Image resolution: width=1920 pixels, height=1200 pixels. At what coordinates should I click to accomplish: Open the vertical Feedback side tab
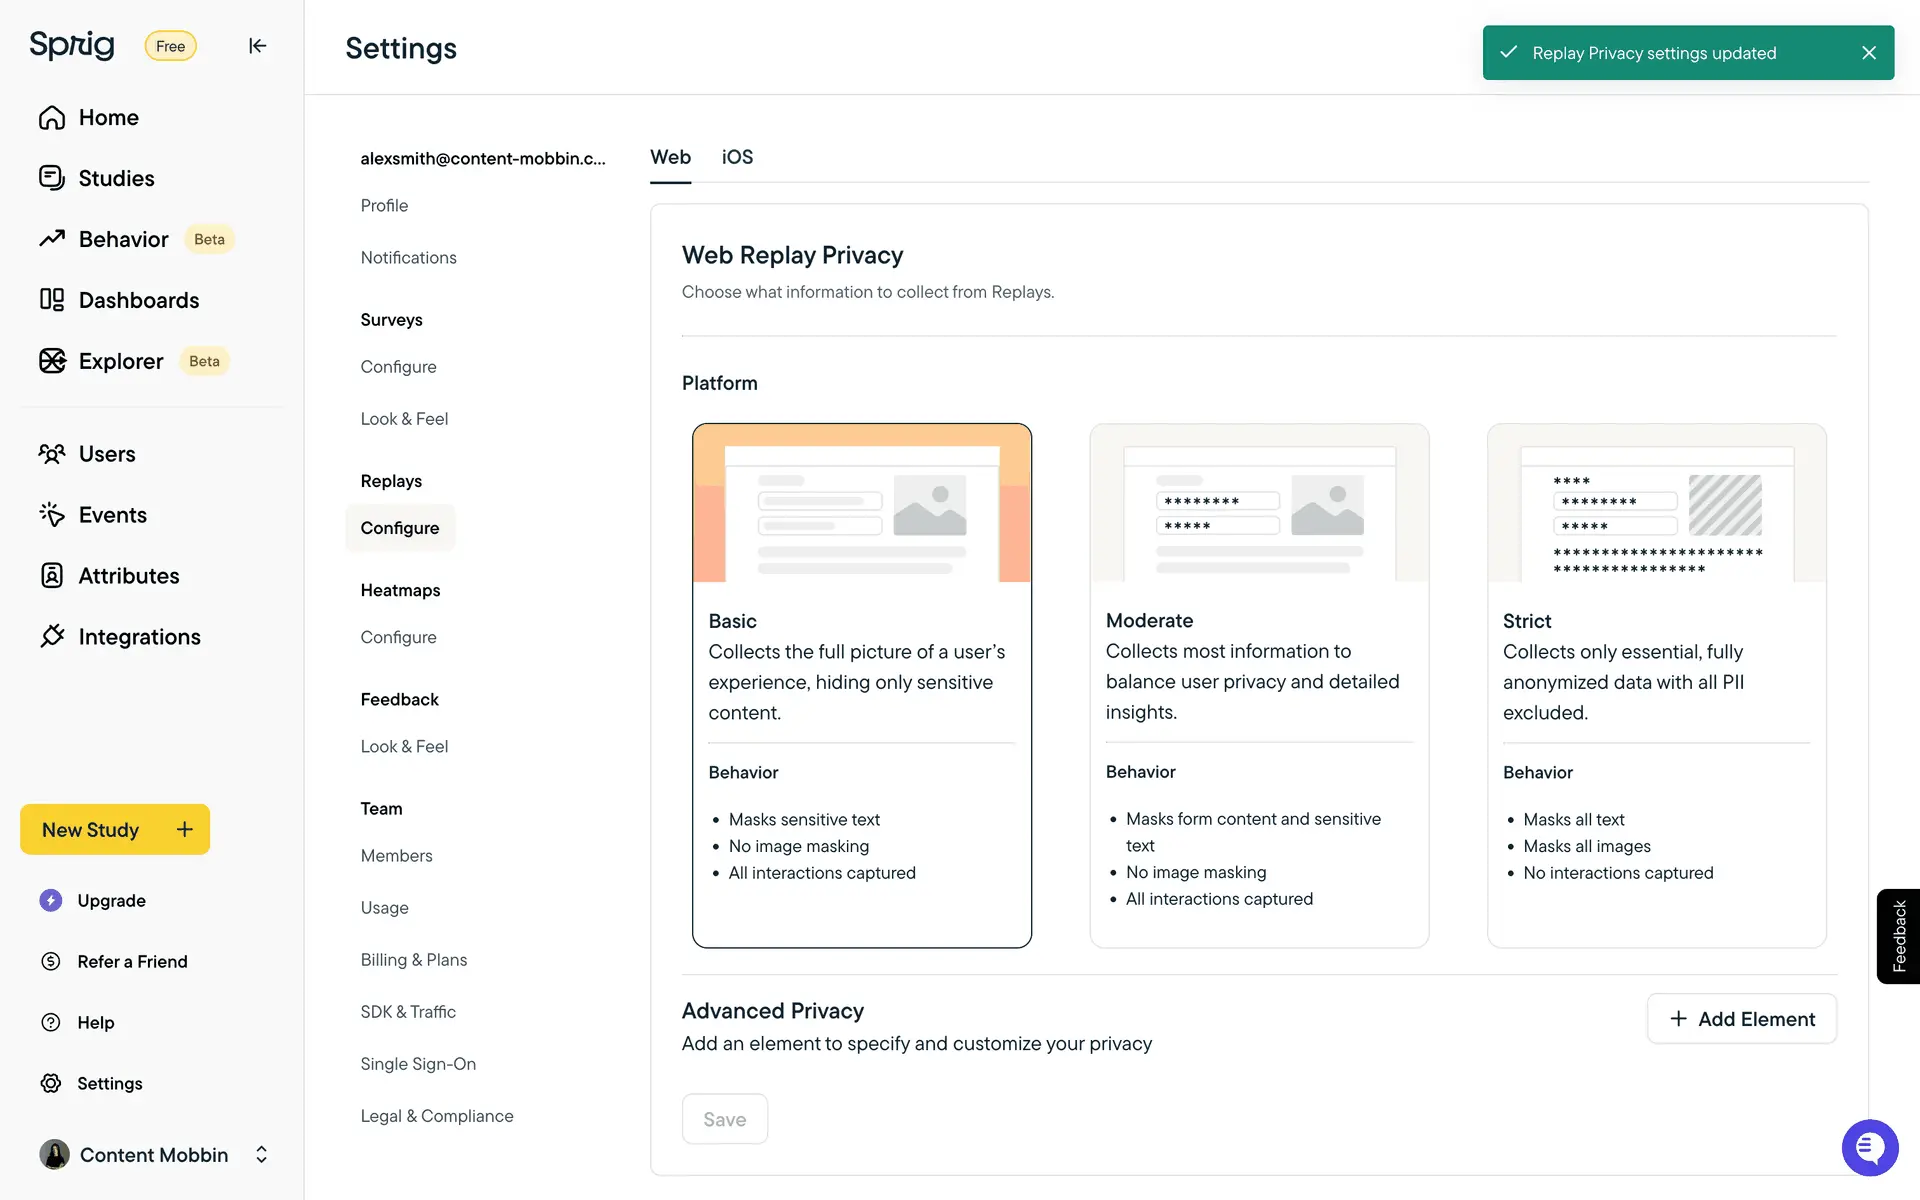tap(1898, 936)
